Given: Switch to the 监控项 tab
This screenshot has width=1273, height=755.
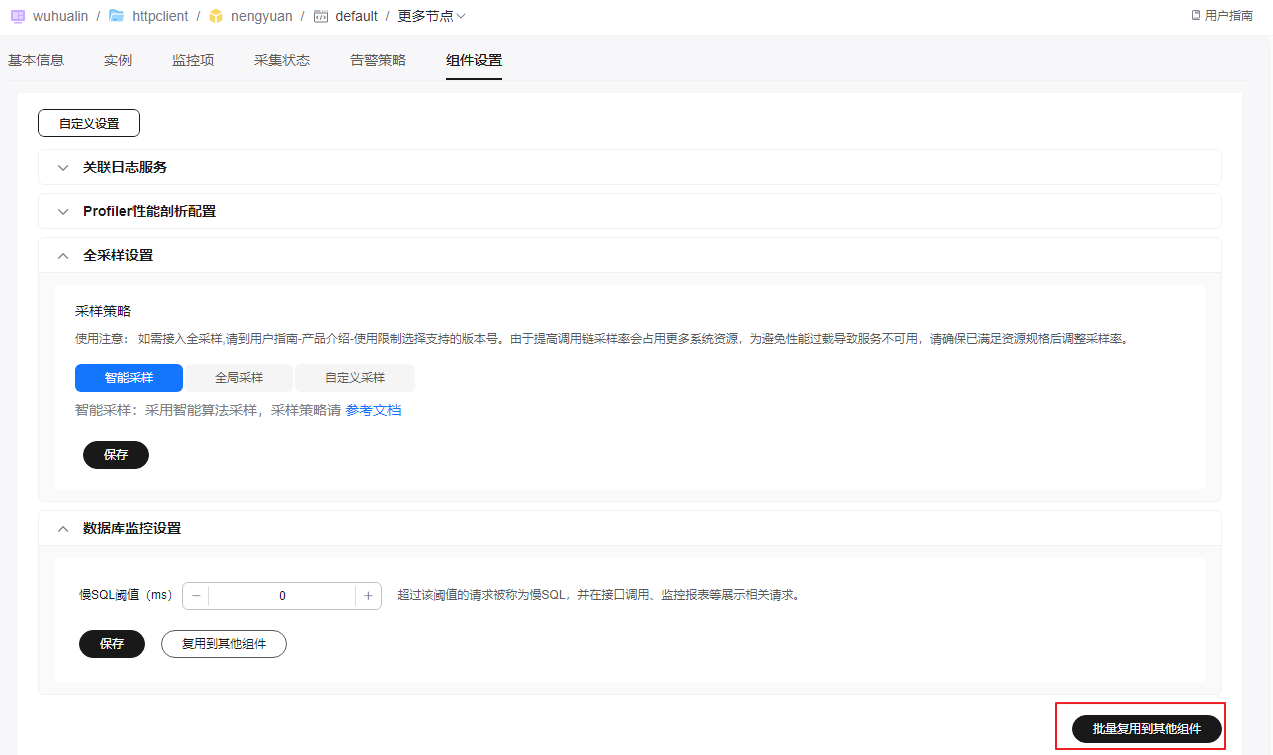Looking at the screenshot, I should [x=193, y=60].
